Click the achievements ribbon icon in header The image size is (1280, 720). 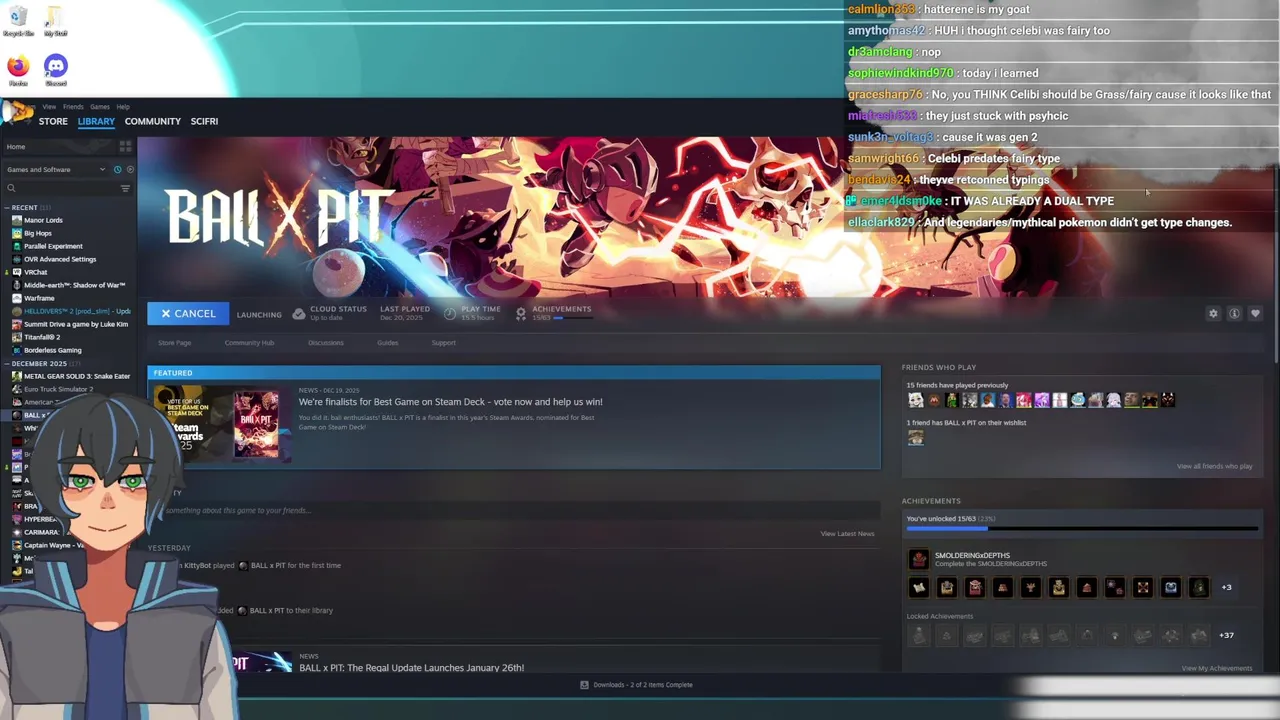(x=521, y=313)
